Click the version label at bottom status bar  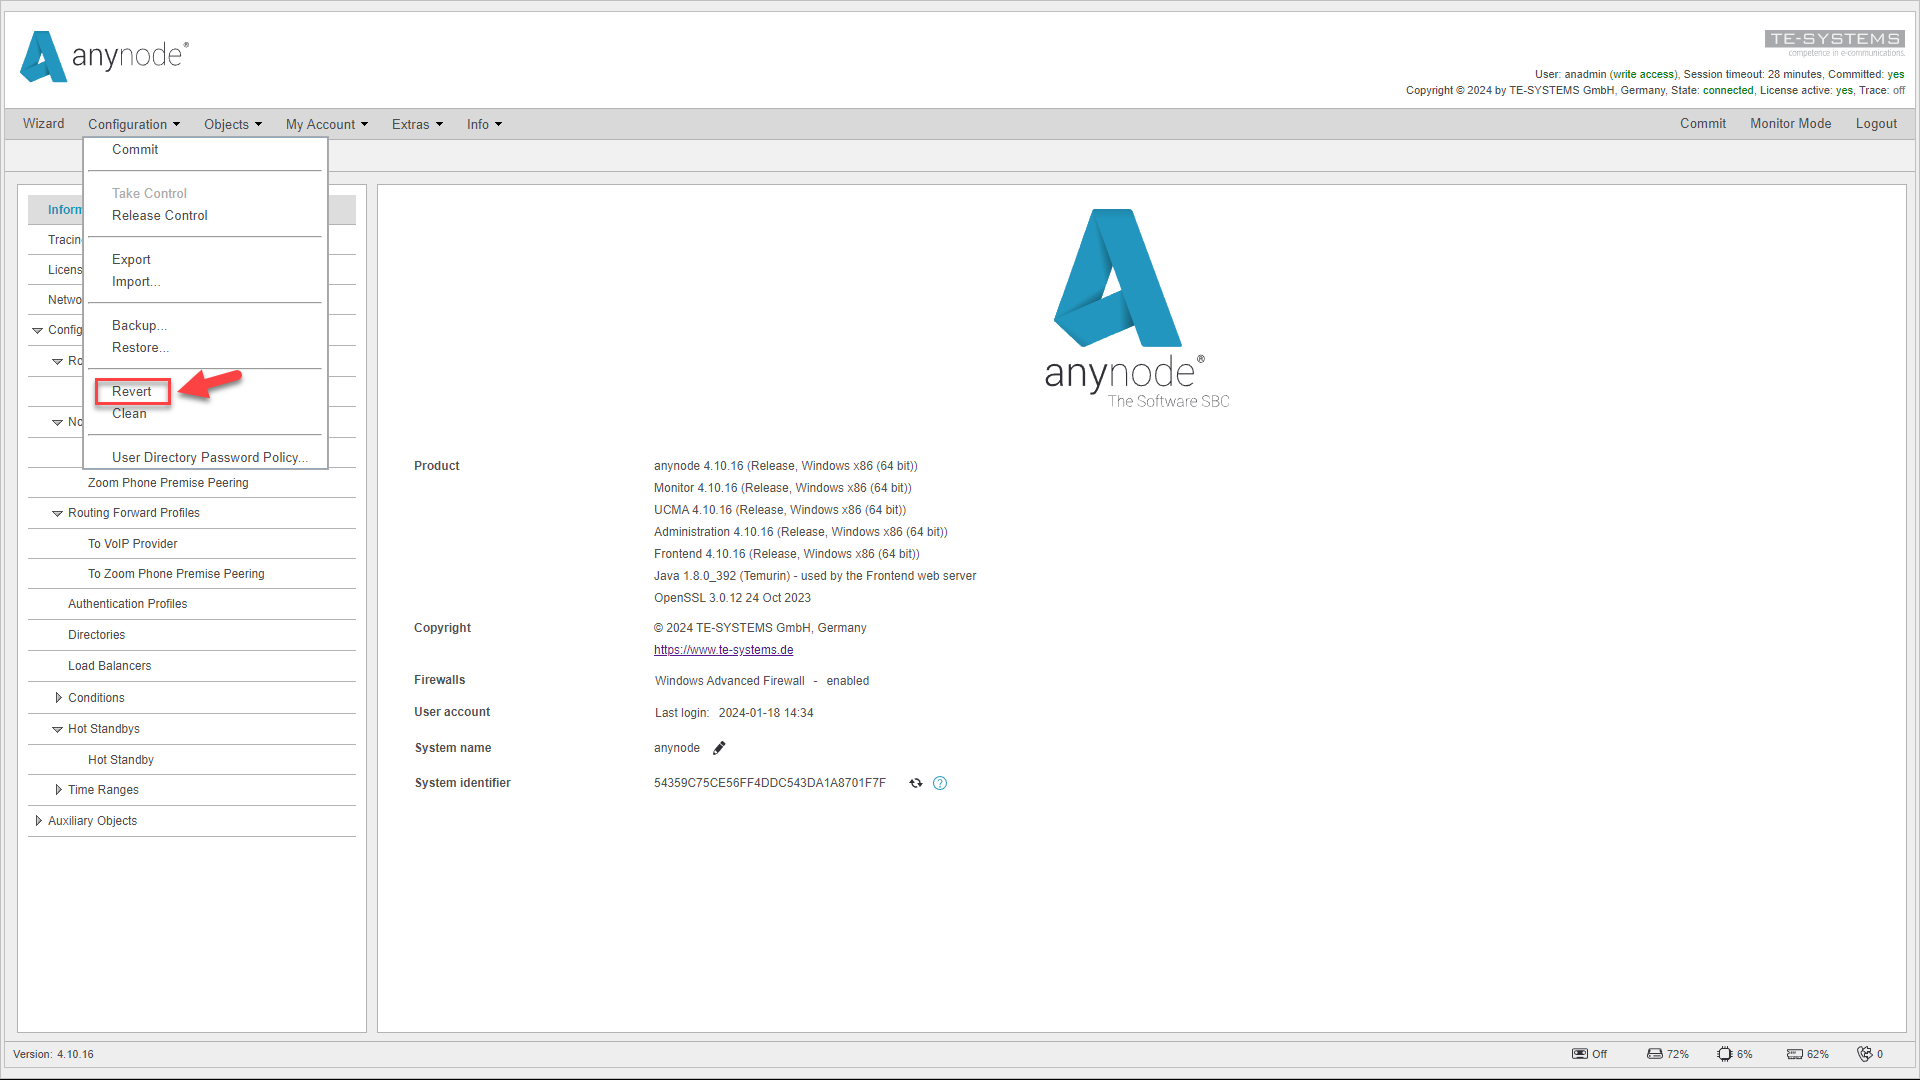55,1054
